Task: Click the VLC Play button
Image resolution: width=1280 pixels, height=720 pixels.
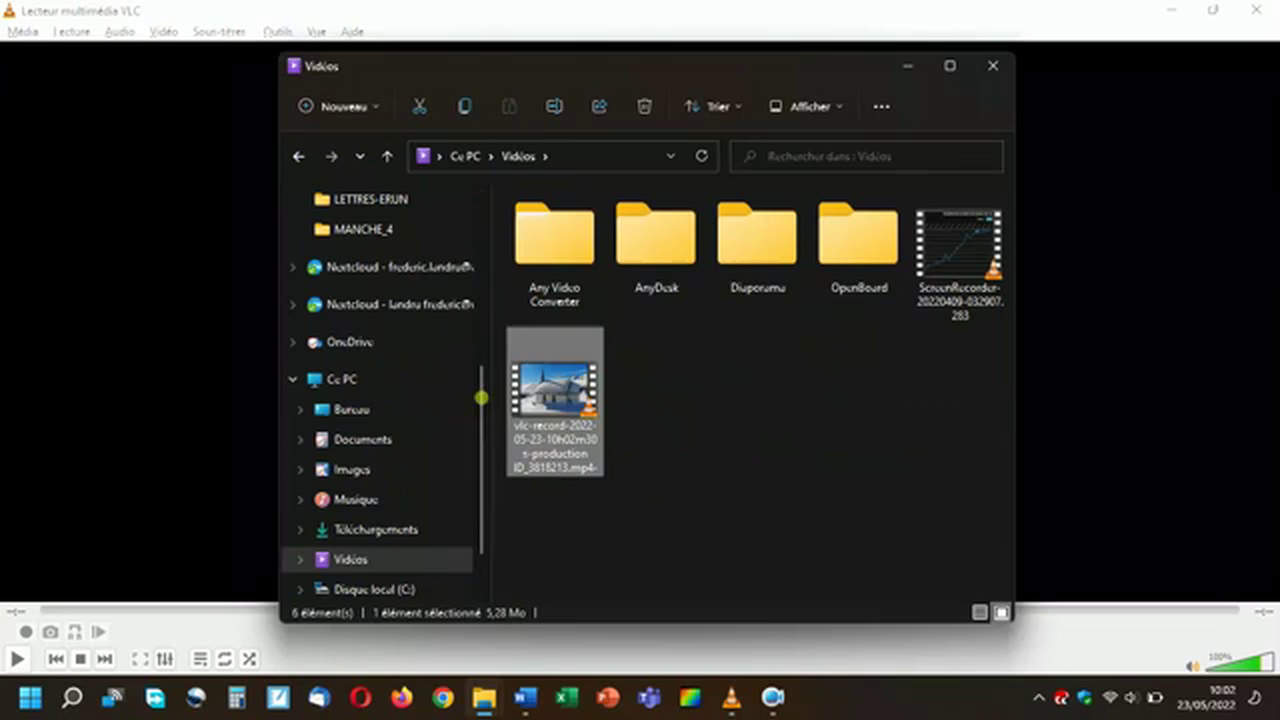Action: tap(17, 659)
